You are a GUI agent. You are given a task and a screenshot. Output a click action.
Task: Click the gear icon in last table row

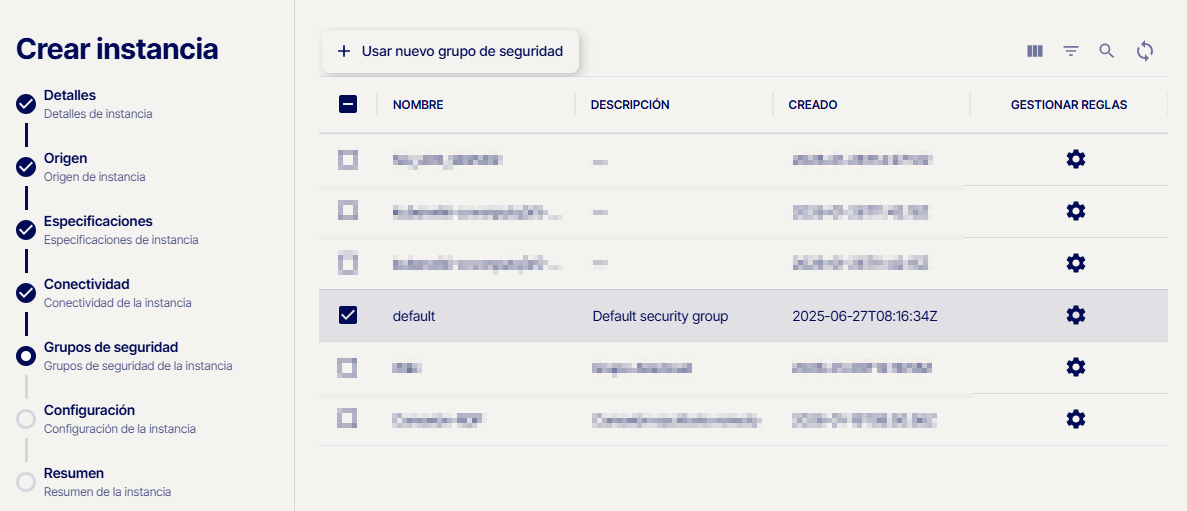click(1075, 419)
